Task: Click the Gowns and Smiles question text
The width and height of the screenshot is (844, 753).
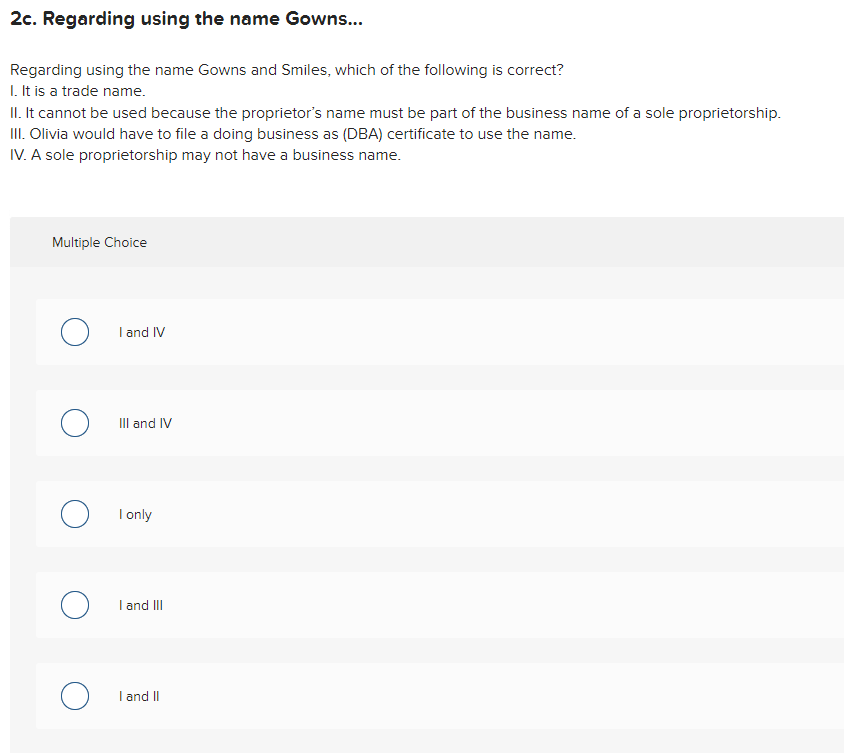Action: tap(286, 69)
